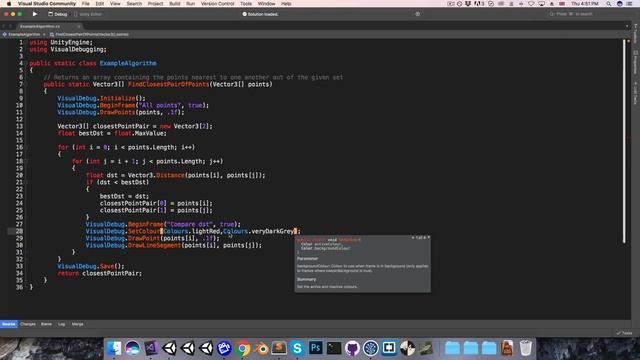This screenshot has width=640, height=360.
Task: Open the Search menu
Action: click(x=134, y=4)
